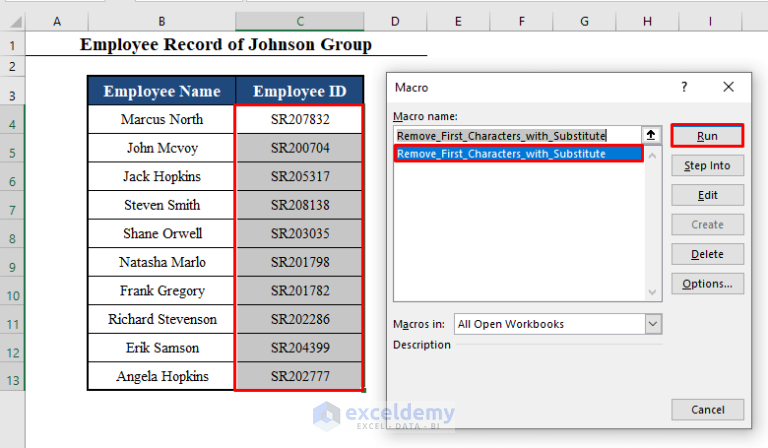Image resolution: width=768 pixels, height=448 pixels.
Task: Click the Run button in Macro dialog
Action: point(707,136)
